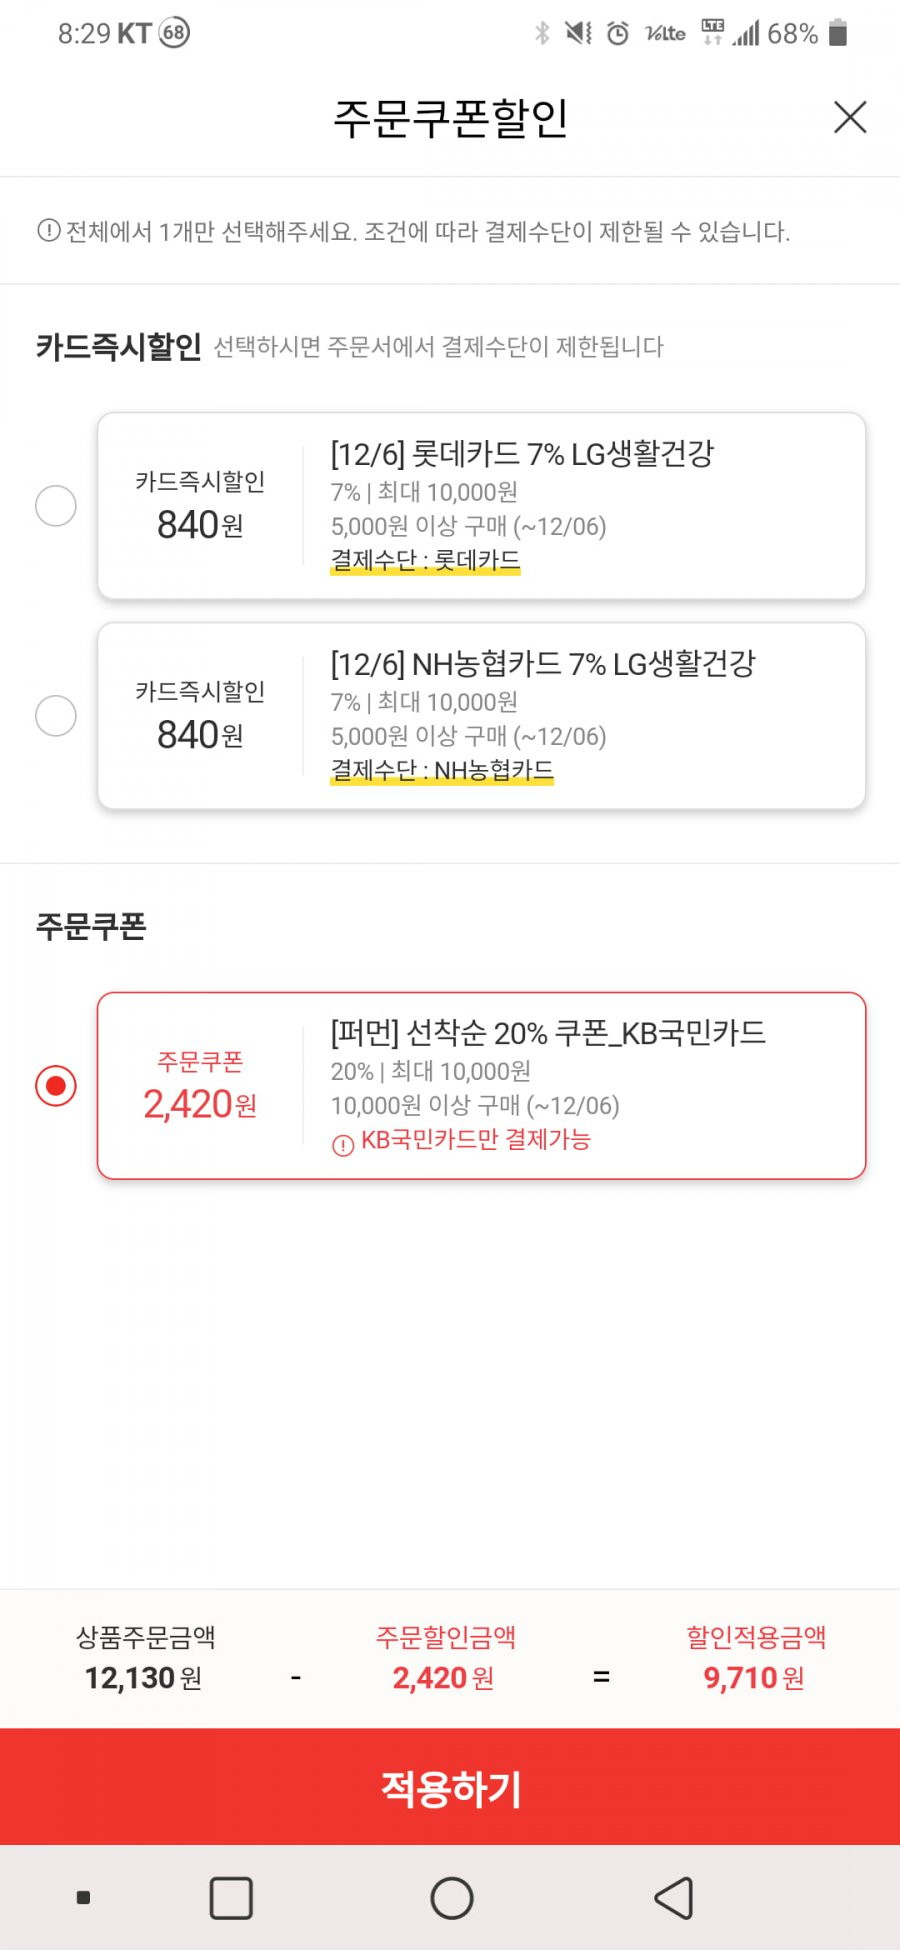Tap the Android home circle icon
Viewport: 900px width, 1950px height.
(452, 1898)
